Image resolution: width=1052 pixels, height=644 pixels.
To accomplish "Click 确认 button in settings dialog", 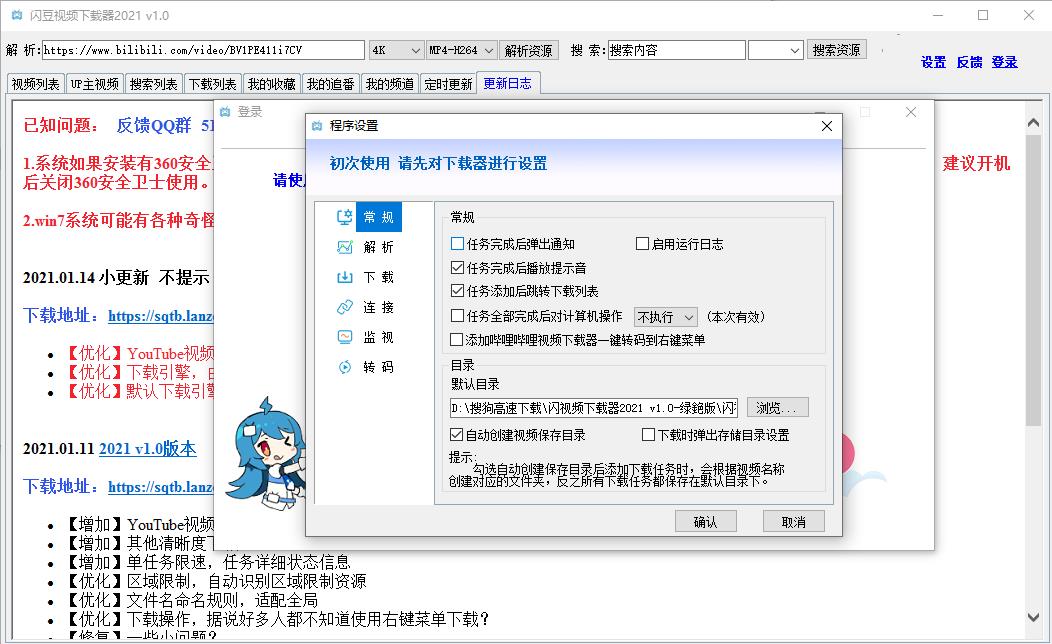I will point(706,521).
